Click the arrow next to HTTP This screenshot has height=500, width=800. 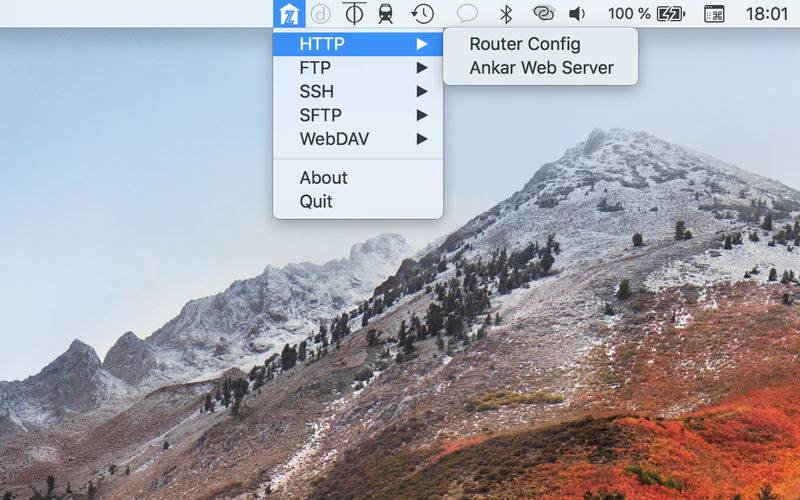(421, 44)
